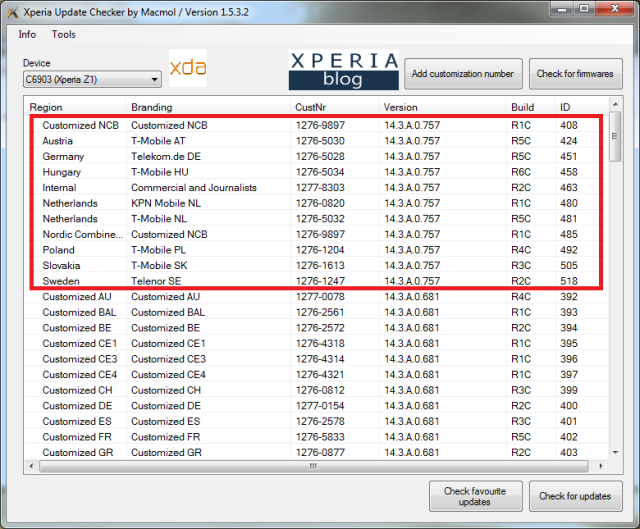Open the Info menu
The width and height of the screenshot is (640, 529).
tap(27, 34)
